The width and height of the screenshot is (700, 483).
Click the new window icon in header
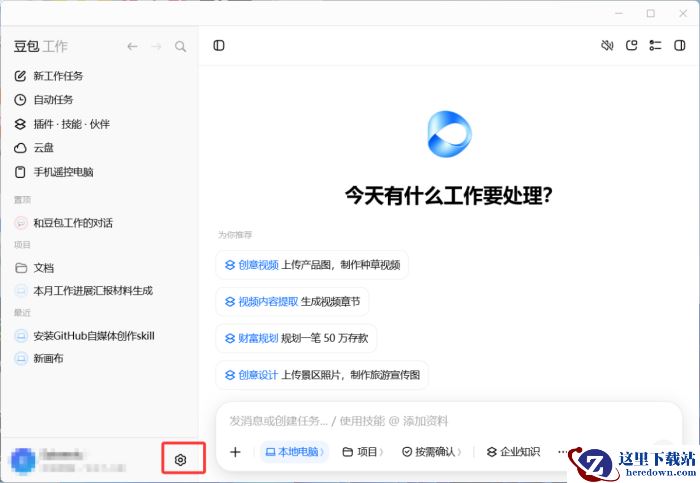pos(631,45)
